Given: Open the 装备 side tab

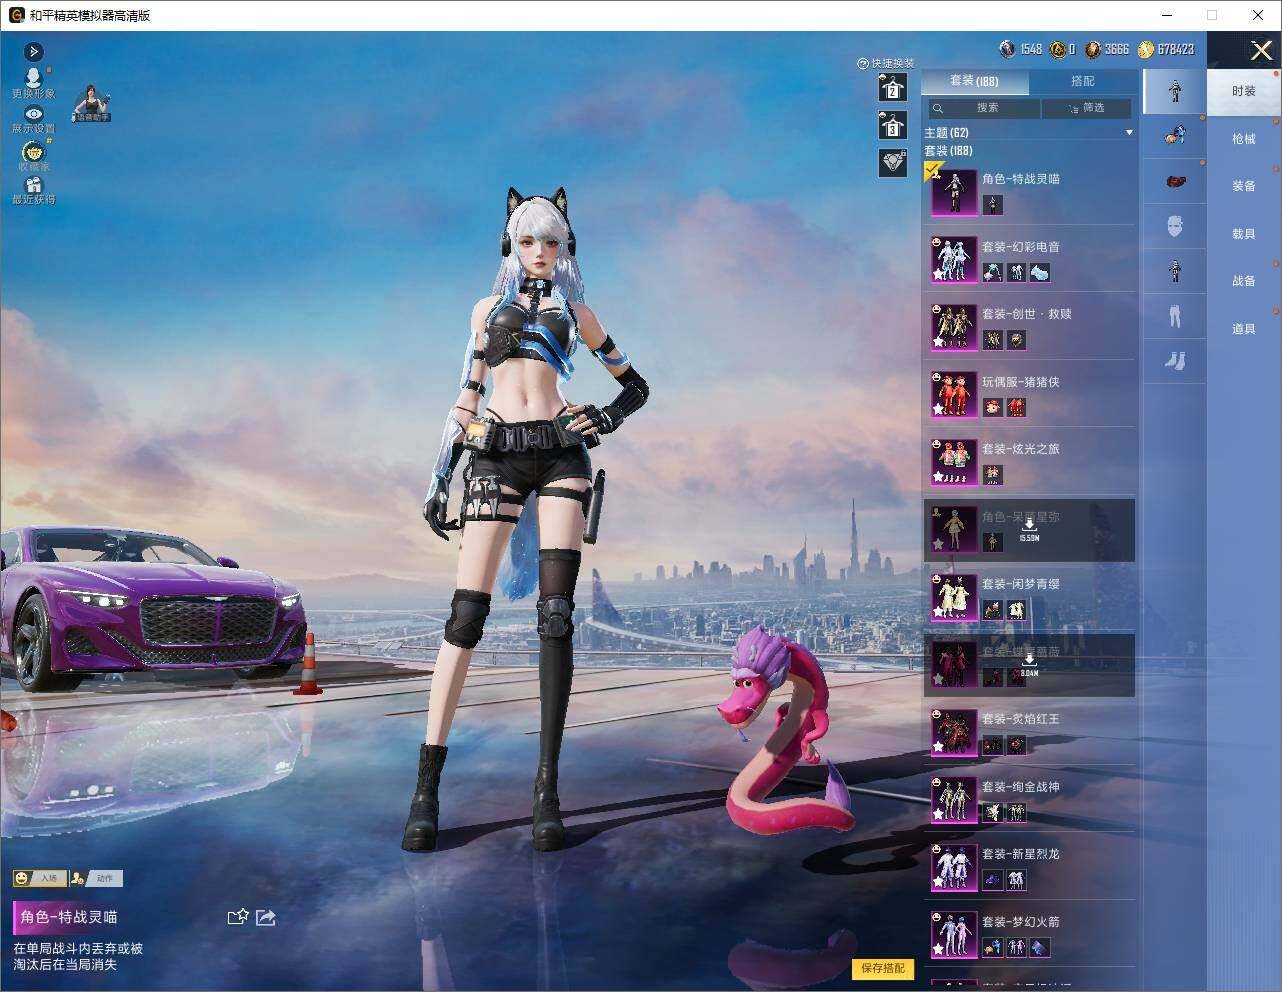Looking at the screenshot, I should coord(1244,186).
